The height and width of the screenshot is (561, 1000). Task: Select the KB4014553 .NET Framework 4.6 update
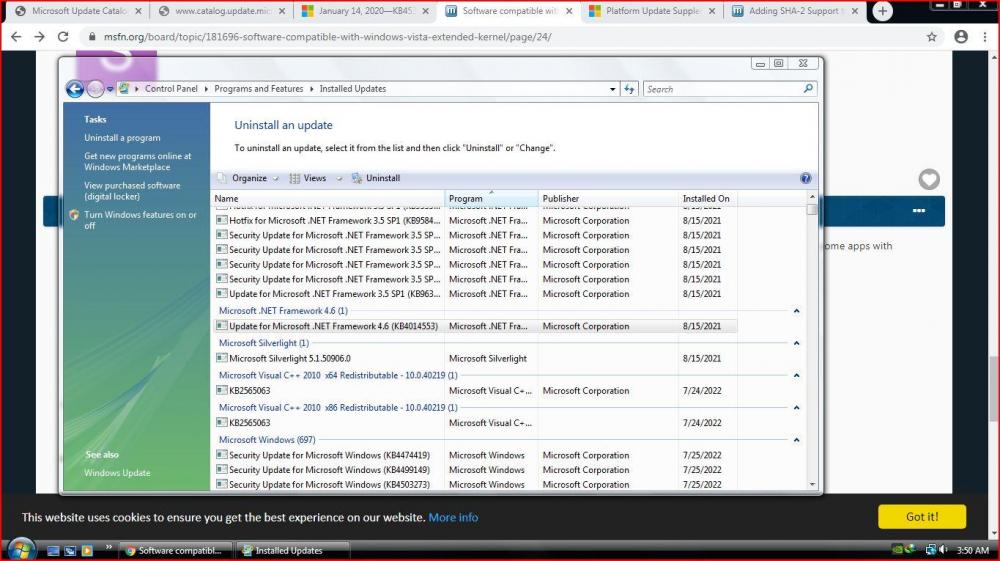point(333,326)
